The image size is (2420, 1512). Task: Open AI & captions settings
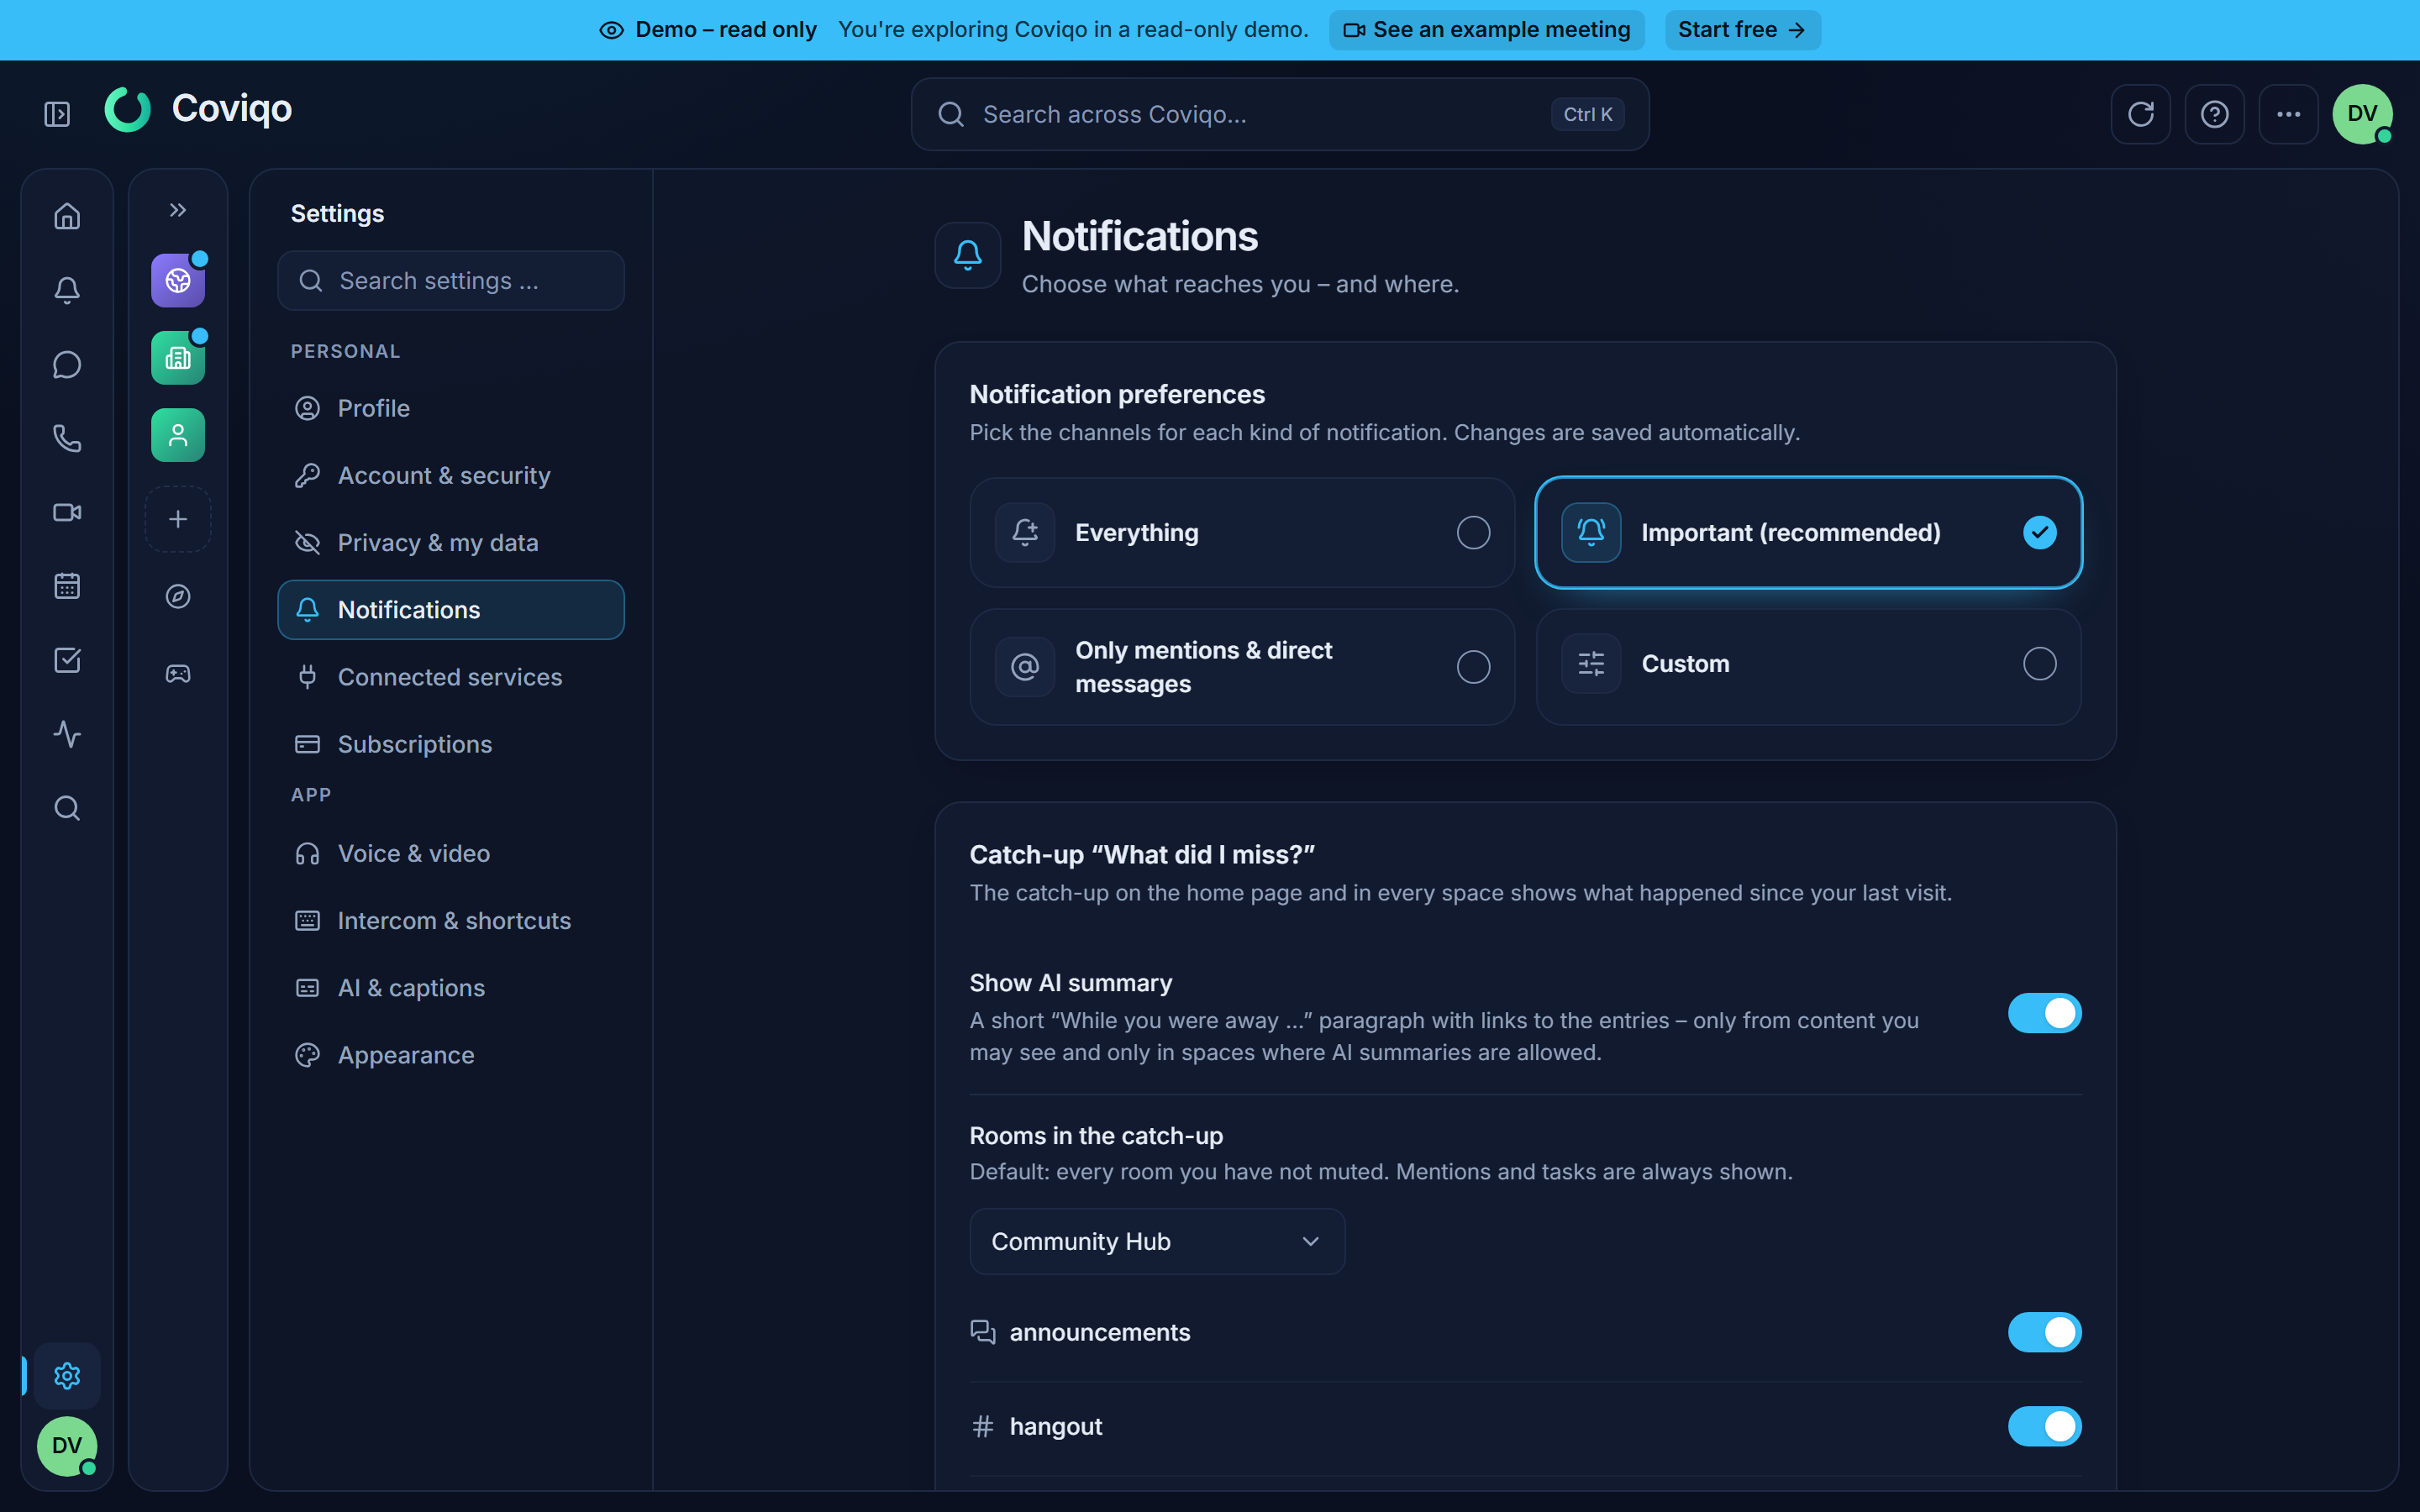point(451,988)
